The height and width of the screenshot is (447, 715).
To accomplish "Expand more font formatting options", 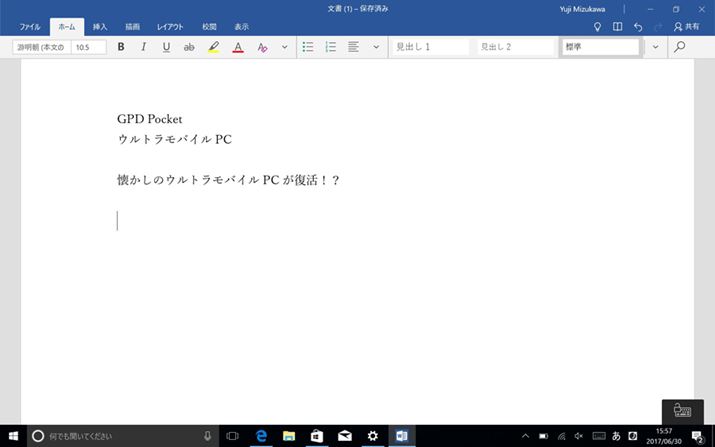I will tap(284, 47).
